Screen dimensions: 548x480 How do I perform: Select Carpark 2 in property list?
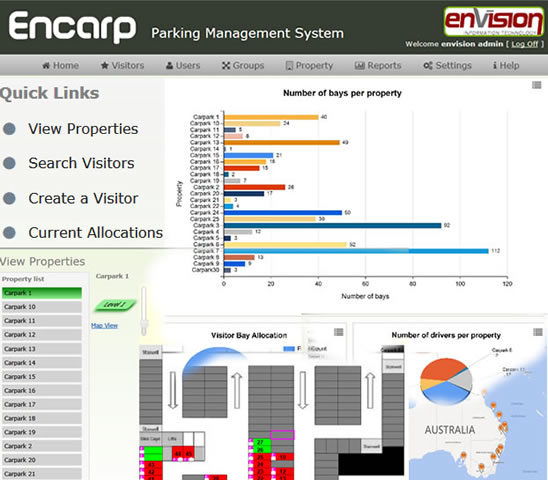[42, 446]
